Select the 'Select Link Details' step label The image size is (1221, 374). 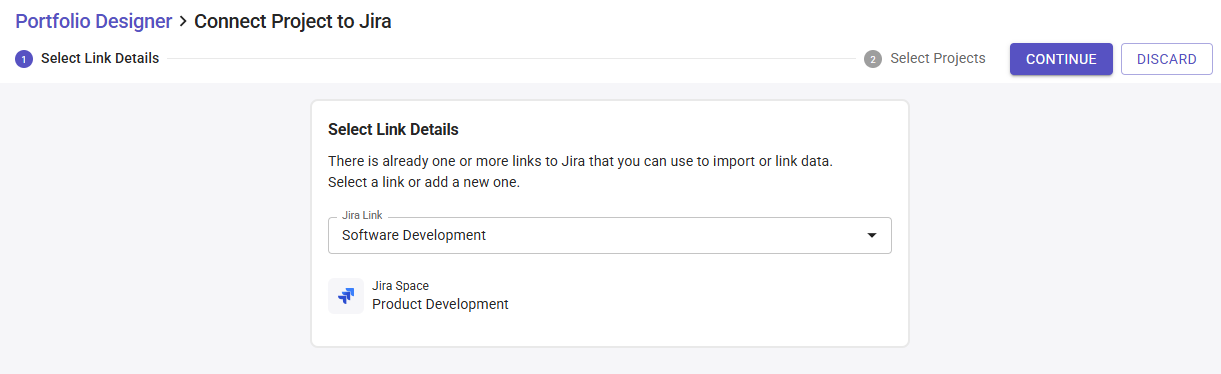[100, 58]
